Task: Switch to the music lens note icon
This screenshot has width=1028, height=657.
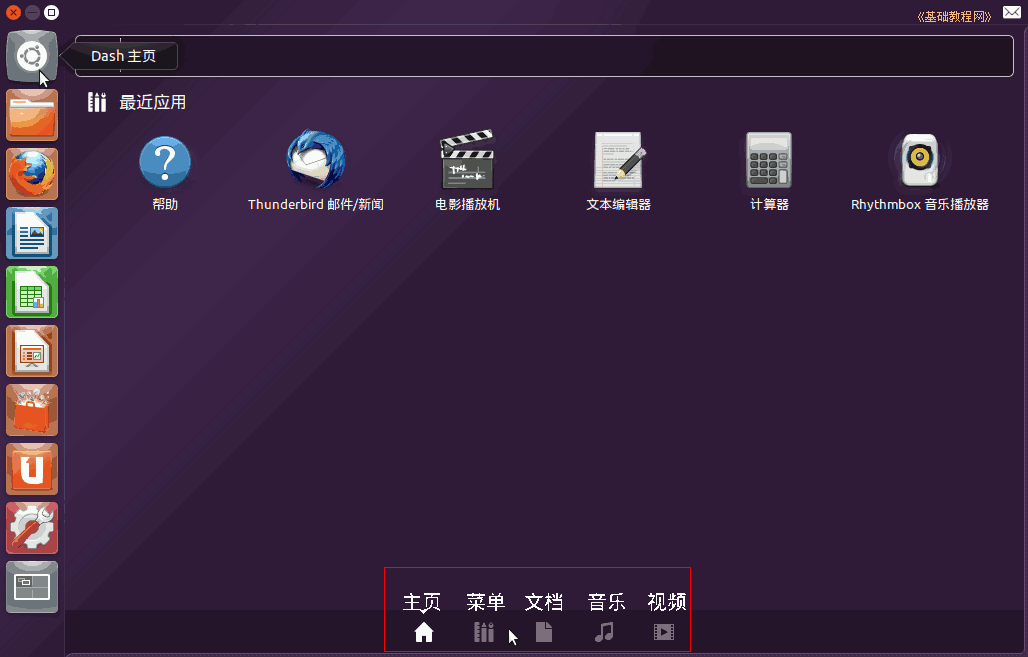Action: 604,632
